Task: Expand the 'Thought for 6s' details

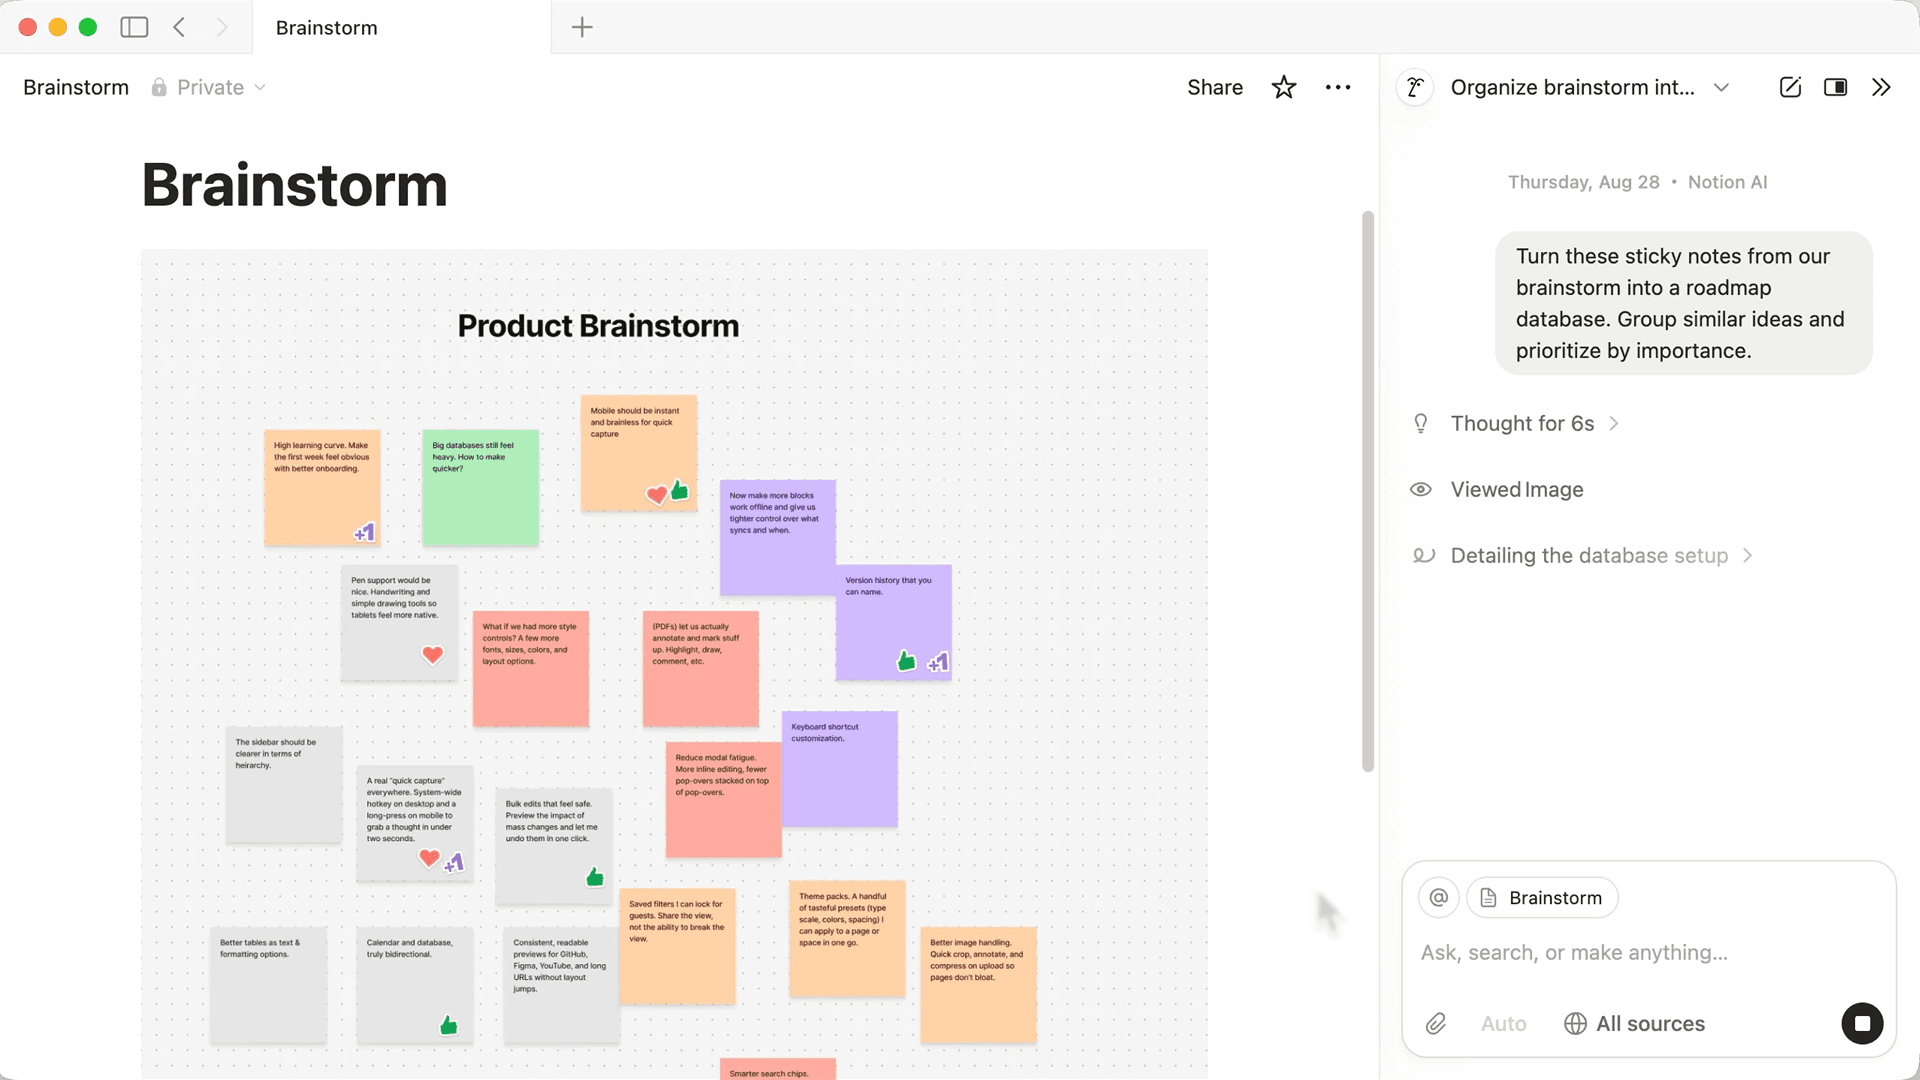Action: [1534, 423]
